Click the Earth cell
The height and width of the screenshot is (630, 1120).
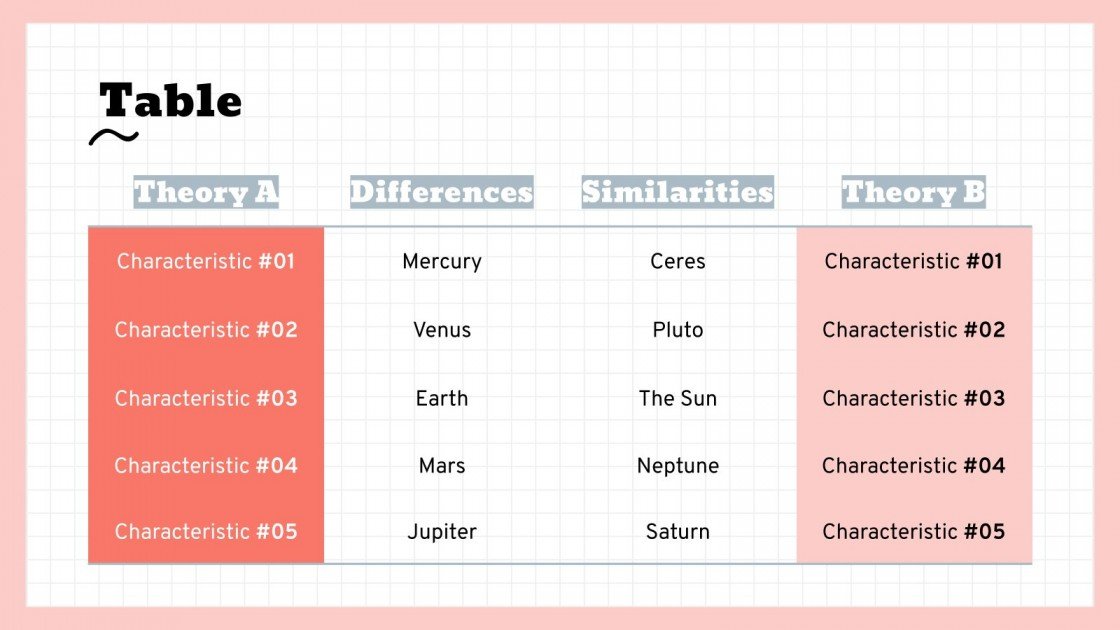point(442,398)
